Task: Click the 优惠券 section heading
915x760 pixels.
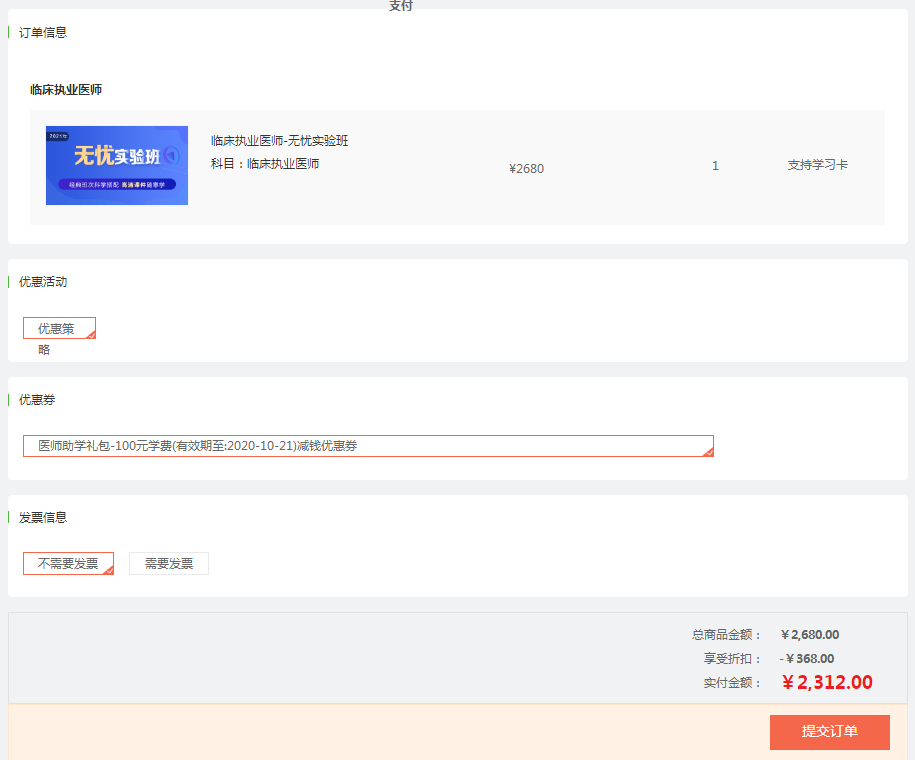Action: [x=37, y=400]
